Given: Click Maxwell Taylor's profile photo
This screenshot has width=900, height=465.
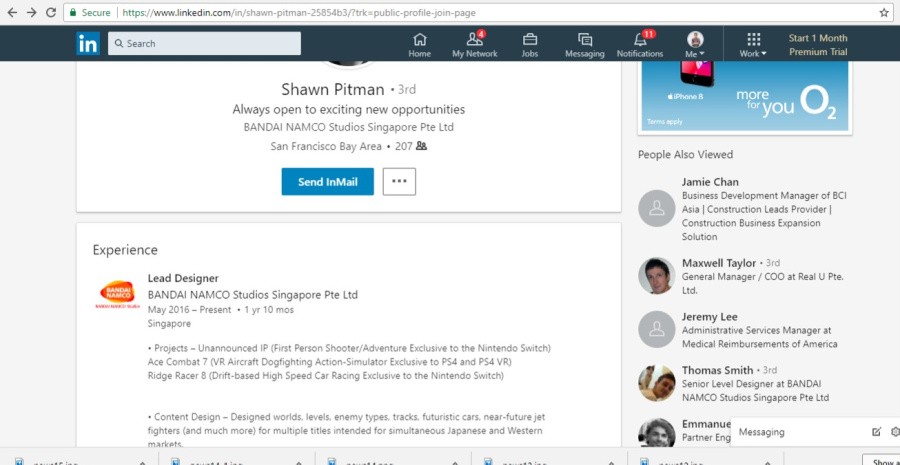Looking at the screenshot, I should pyautogui.click(x=657, y=276).
